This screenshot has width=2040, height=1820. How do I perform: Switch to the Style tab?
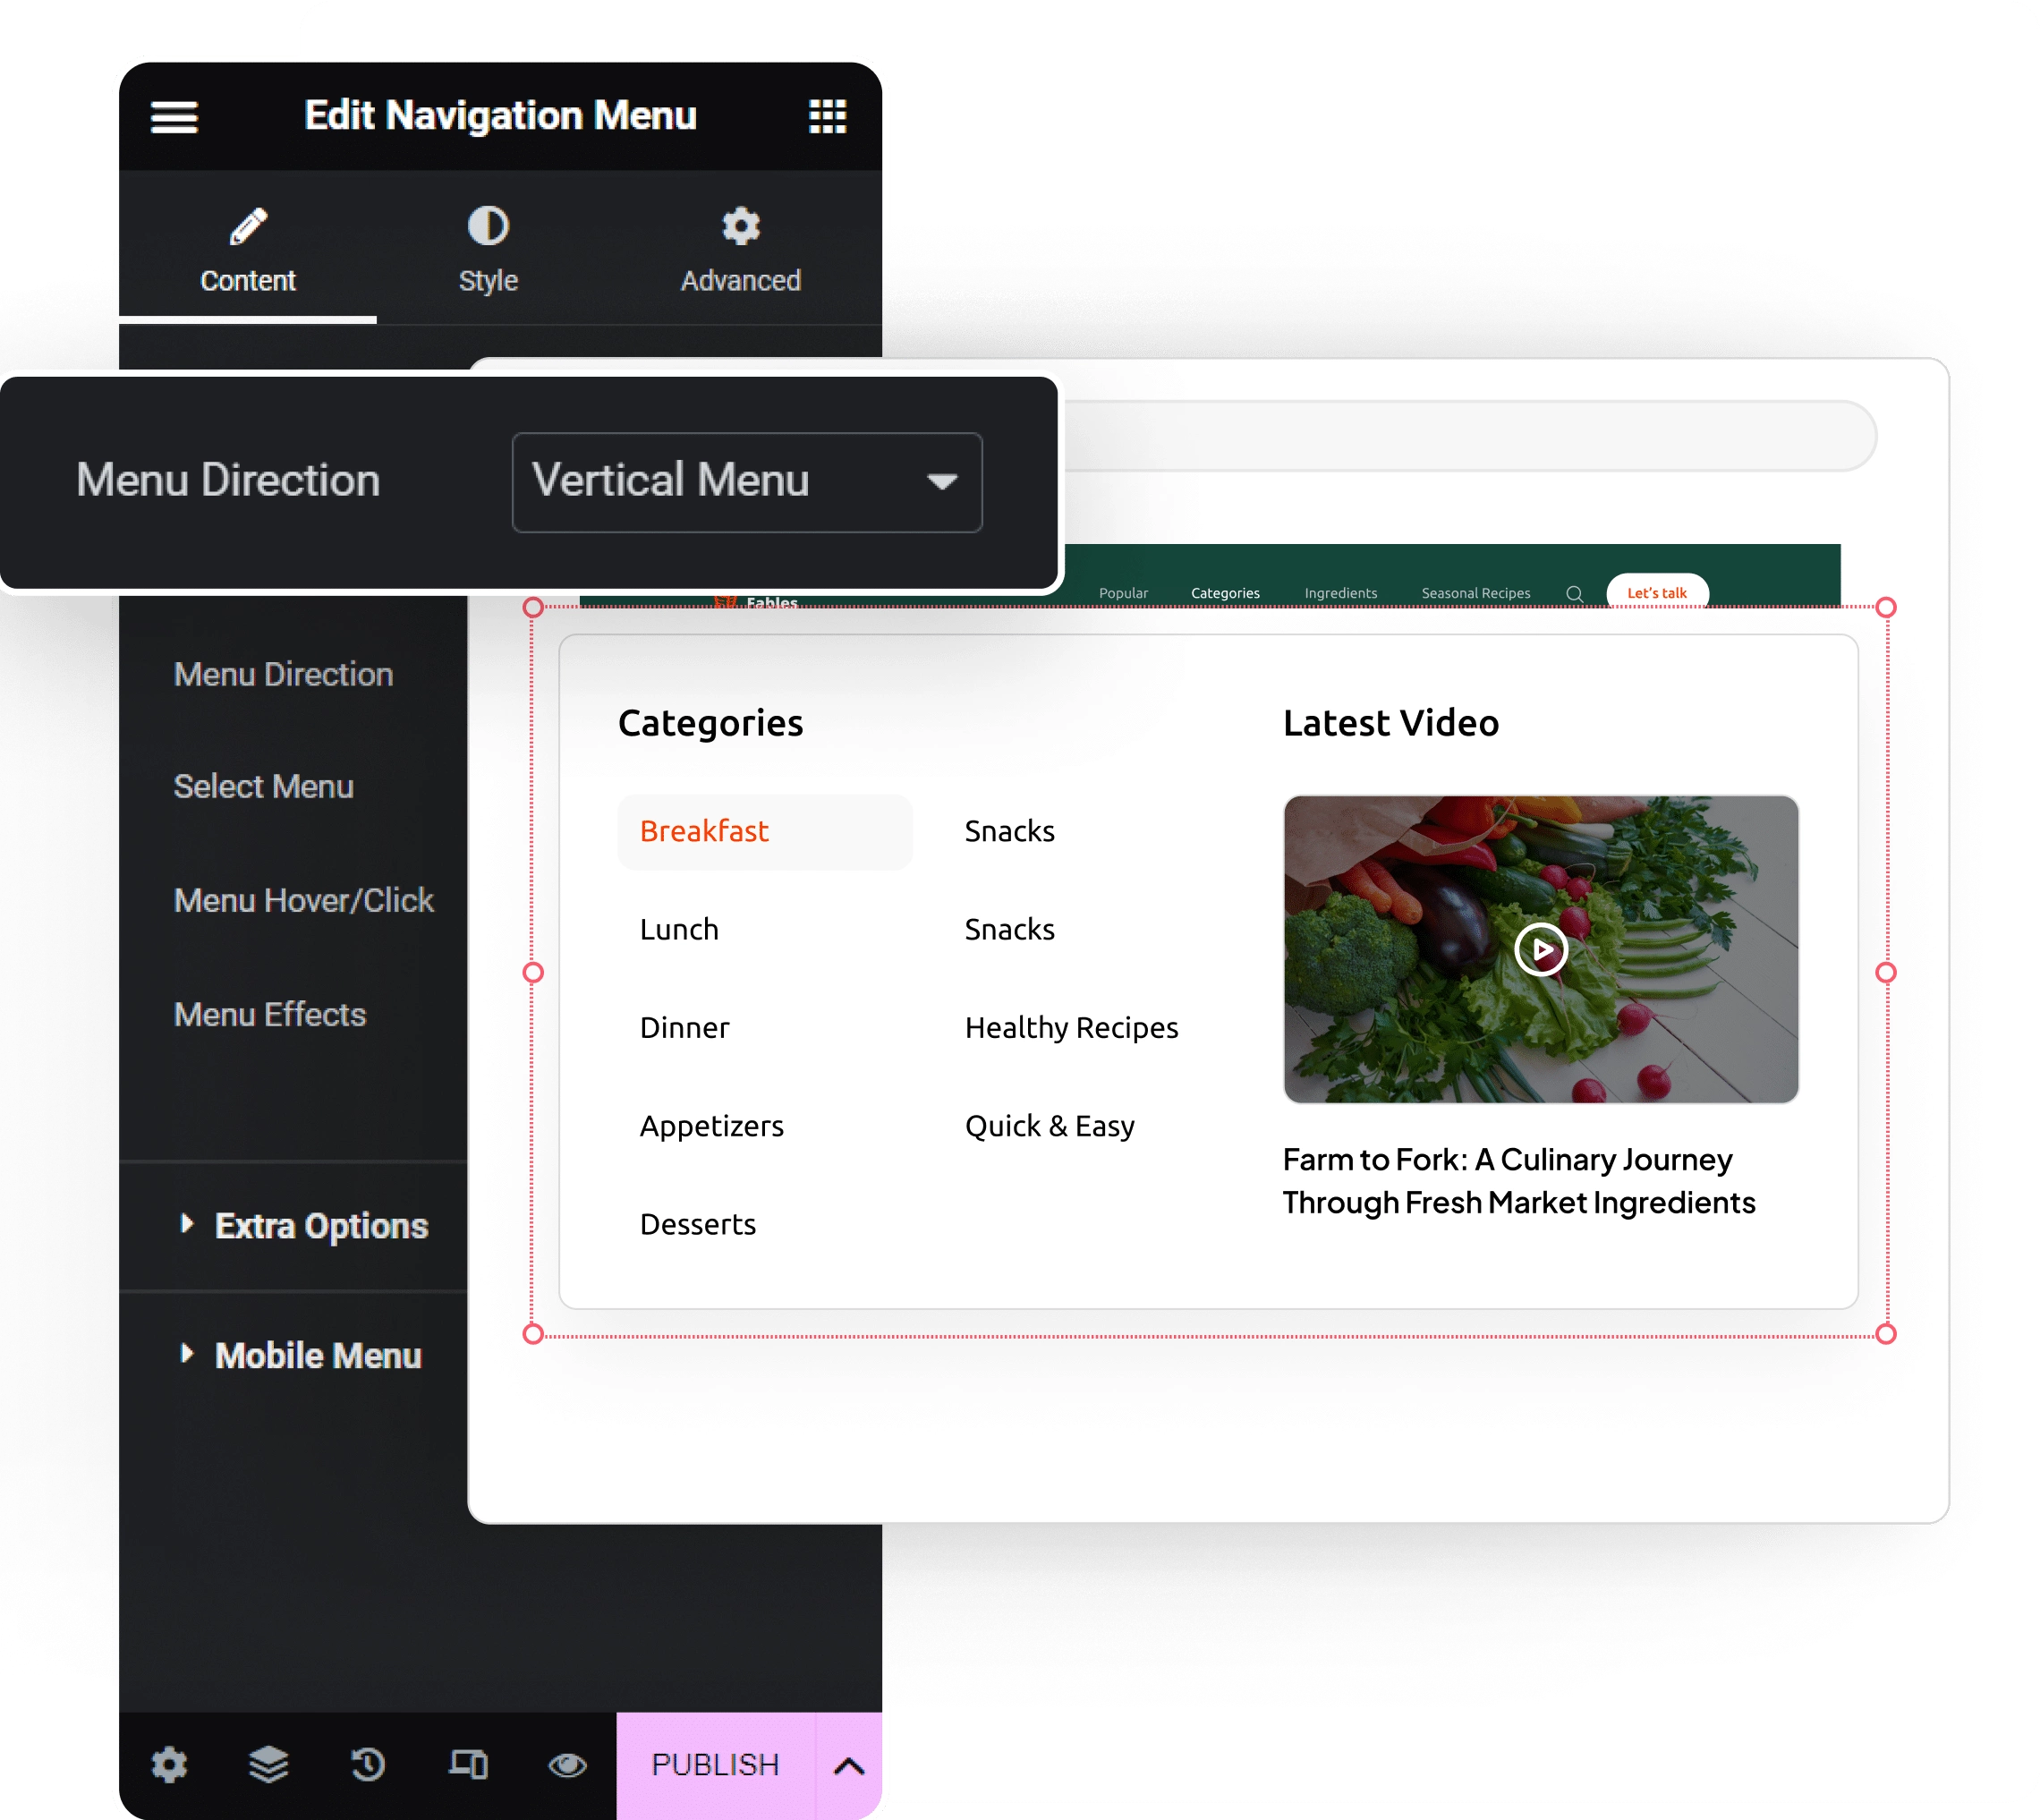[488, 248]
